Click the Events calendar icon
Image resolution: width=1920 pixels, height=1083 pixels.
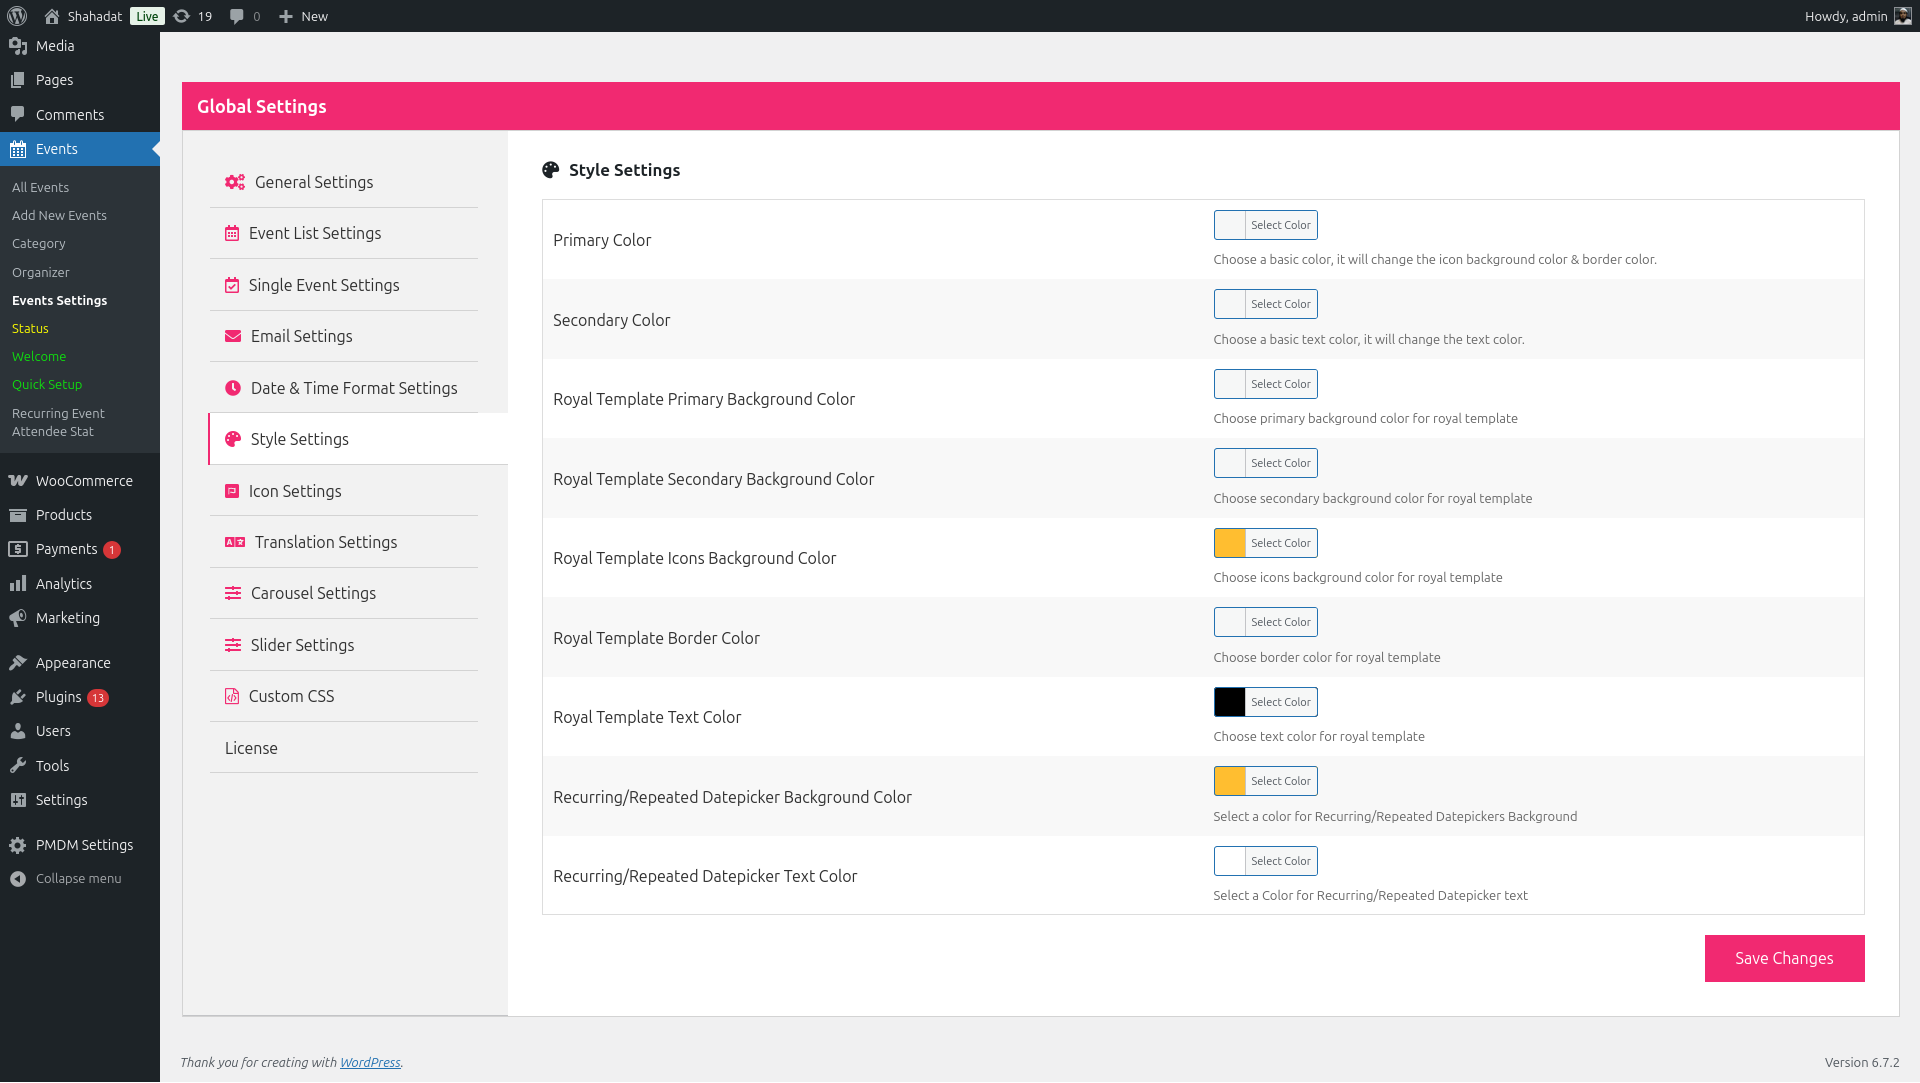pos(18,149)
